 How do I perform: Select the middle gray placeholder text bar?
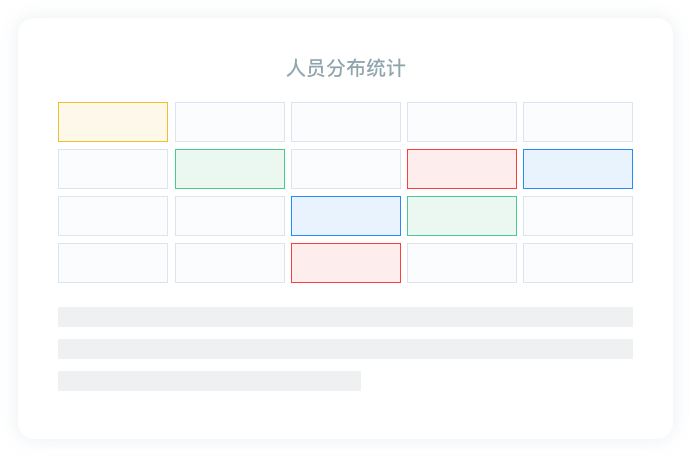coord(345,349)
